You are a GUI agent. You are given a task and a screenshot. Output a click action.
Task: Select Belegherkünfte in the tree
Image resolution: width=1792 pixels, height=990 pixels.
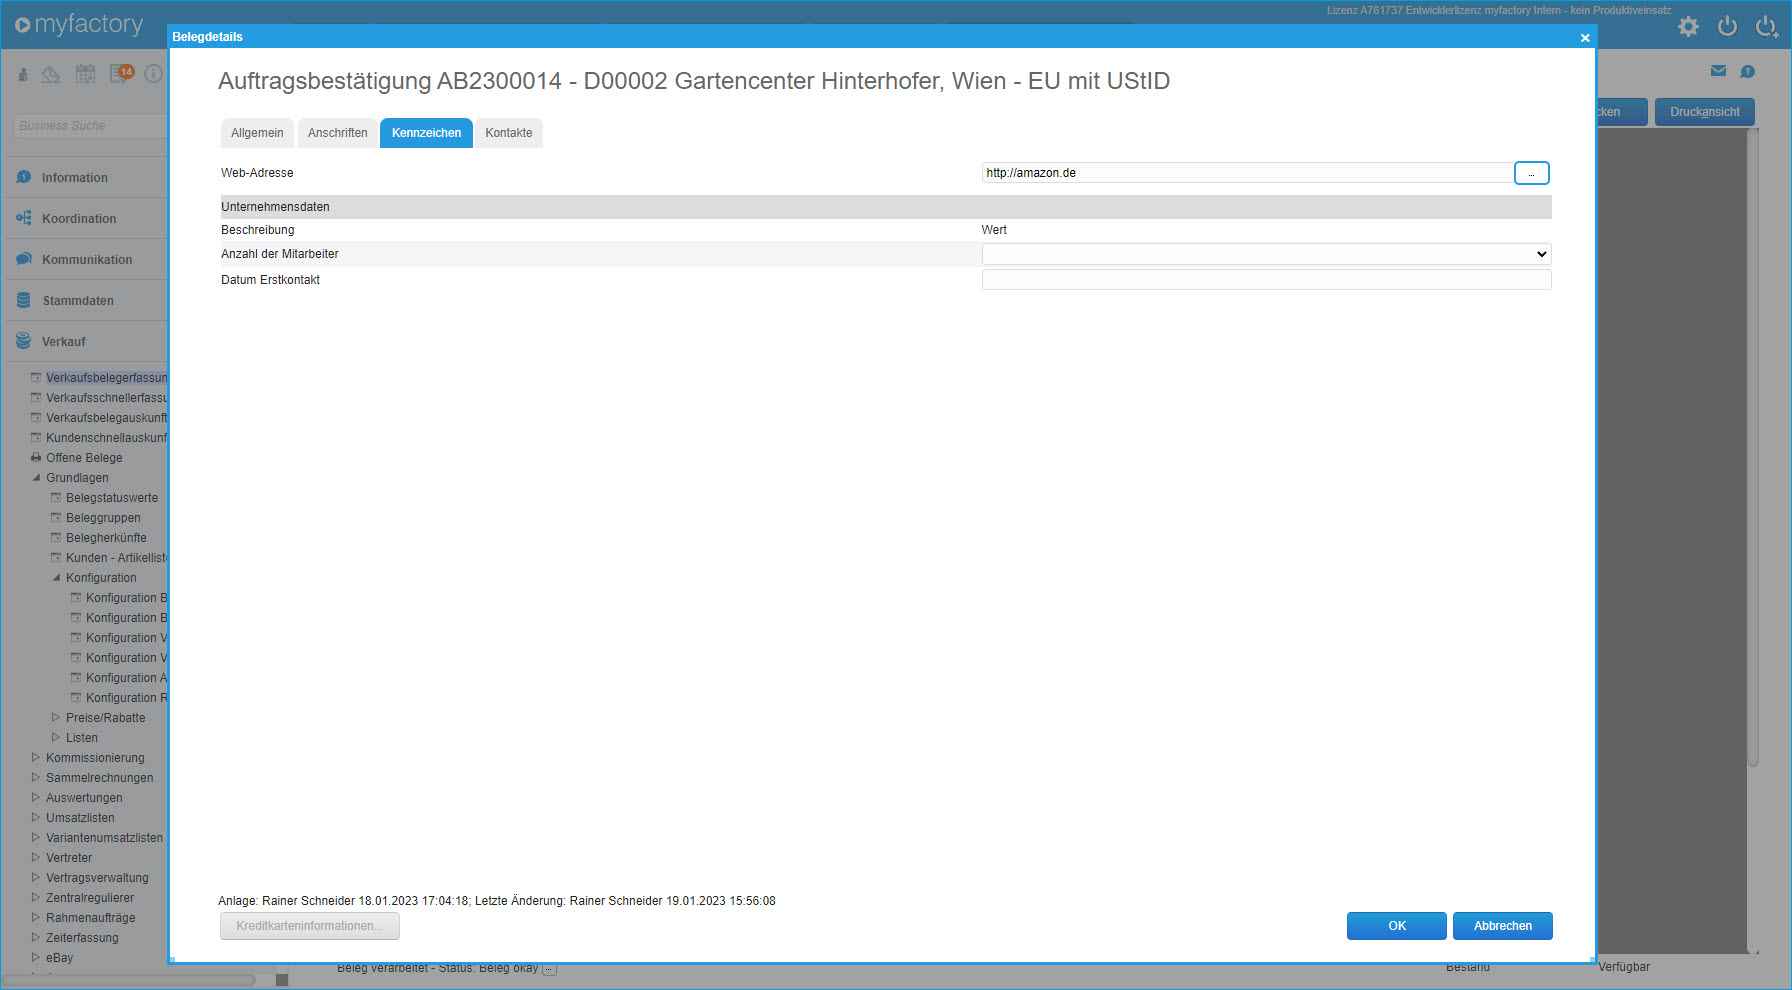click(106, 538)
